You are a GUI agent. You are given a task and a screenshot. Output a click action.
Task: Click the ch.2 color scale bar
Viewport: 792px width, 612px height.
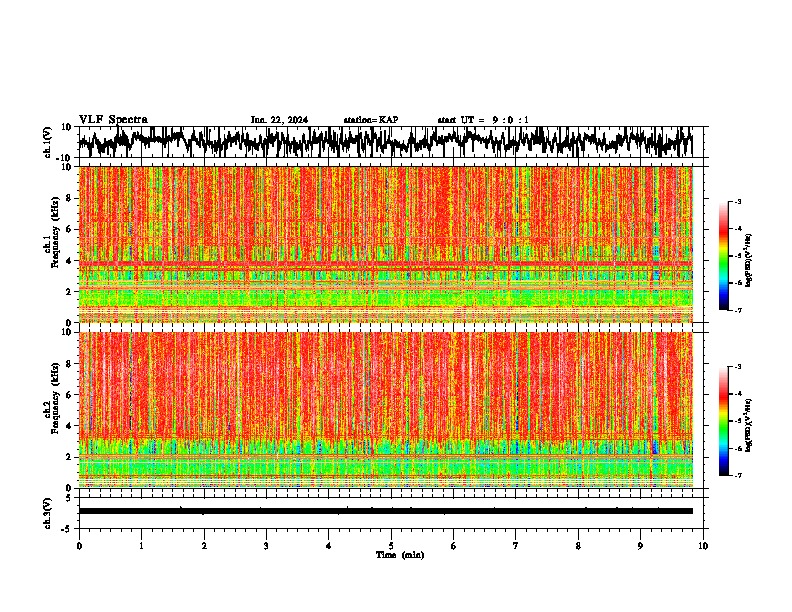(724, 421)
